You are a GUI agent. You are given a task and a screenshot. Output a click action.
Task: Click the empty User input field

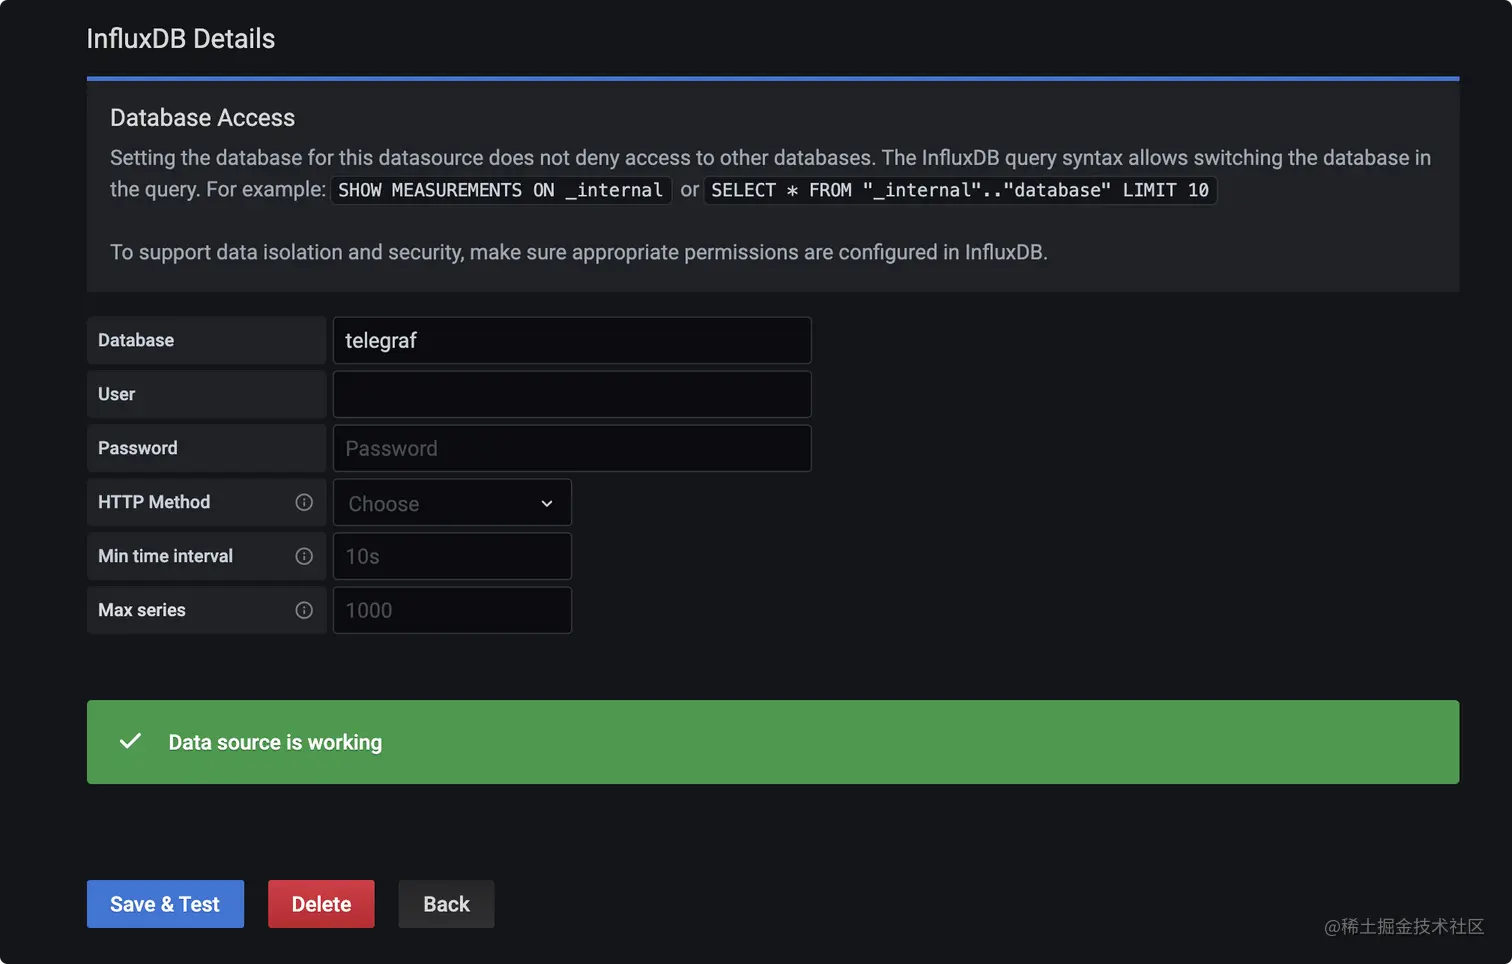coord(572,394)
